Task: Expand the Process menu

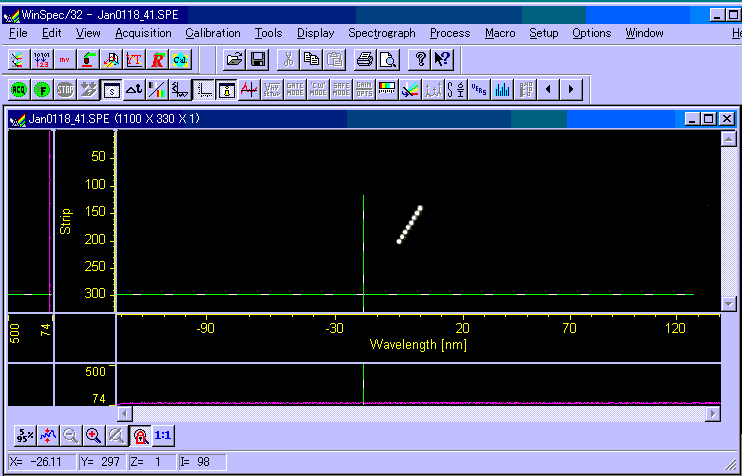Action: click(x=449, y=33)
